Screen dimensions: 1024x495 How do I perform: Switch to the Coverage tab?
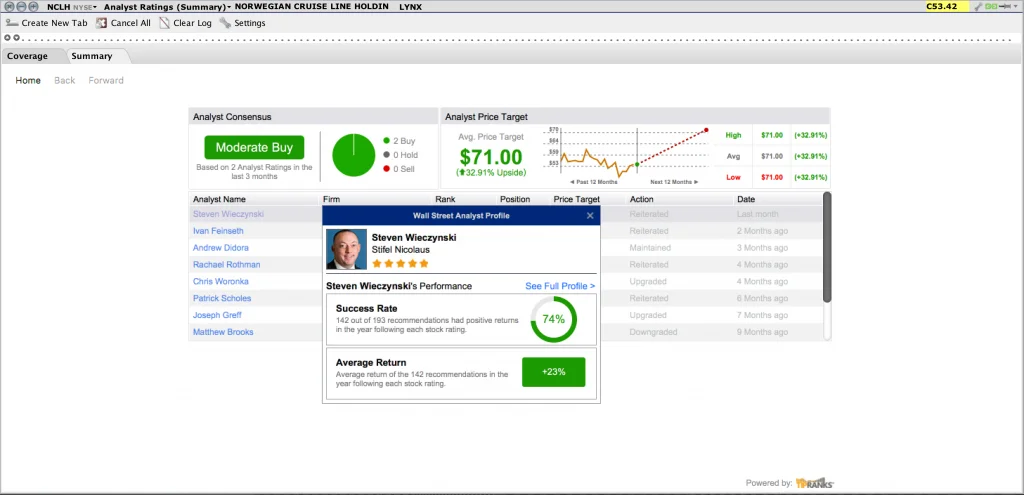(x=27, y=56)
